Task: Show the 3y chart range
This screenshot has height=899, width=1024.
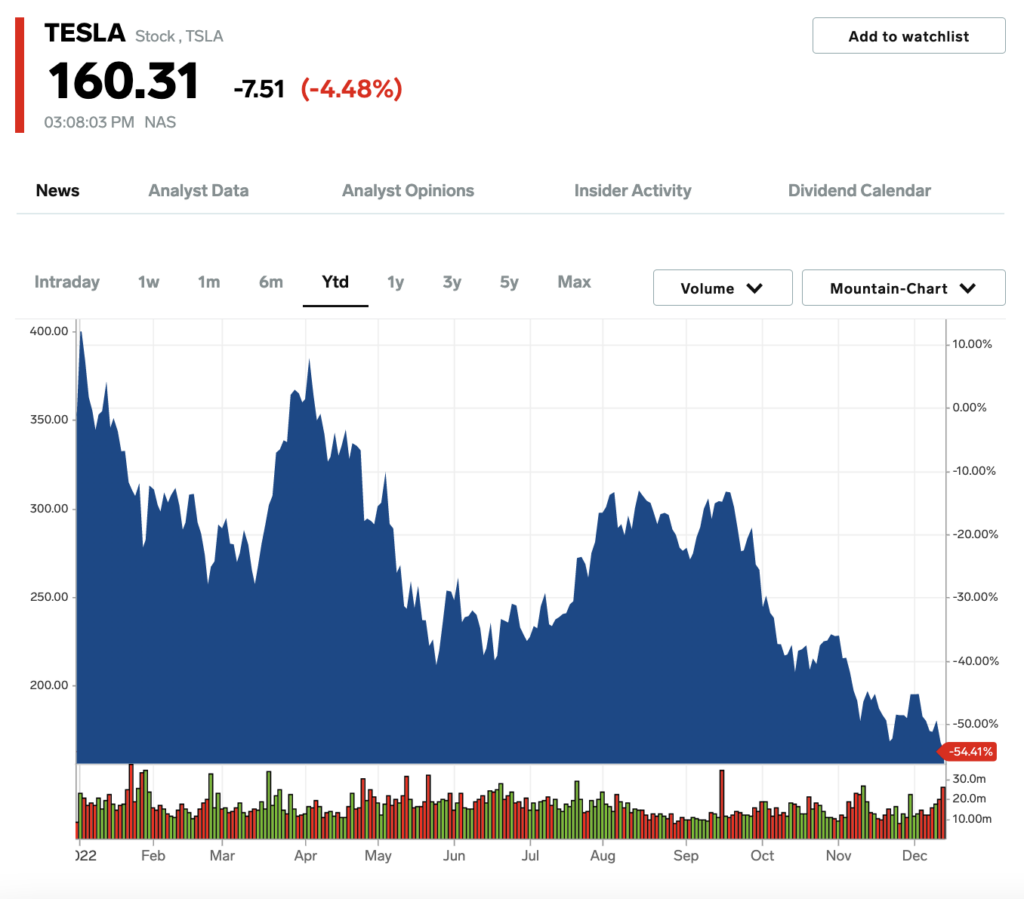Action: [452, 282]
